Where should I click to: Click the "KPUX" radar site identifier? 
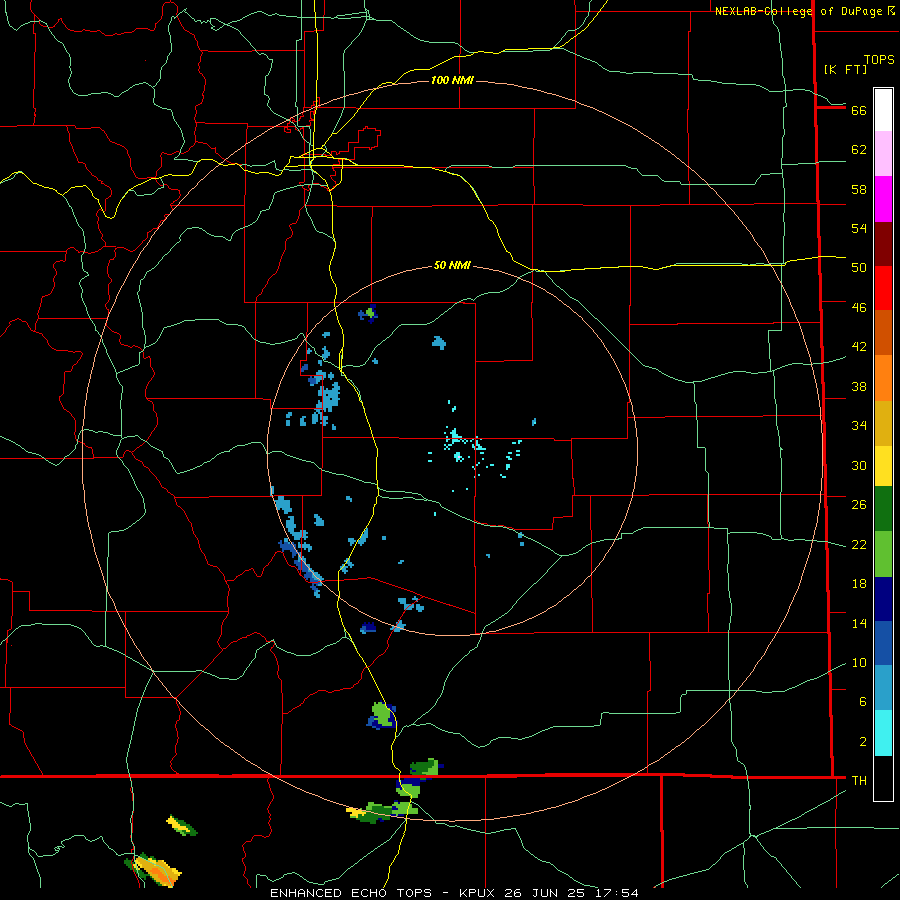[x=478, y=893]
